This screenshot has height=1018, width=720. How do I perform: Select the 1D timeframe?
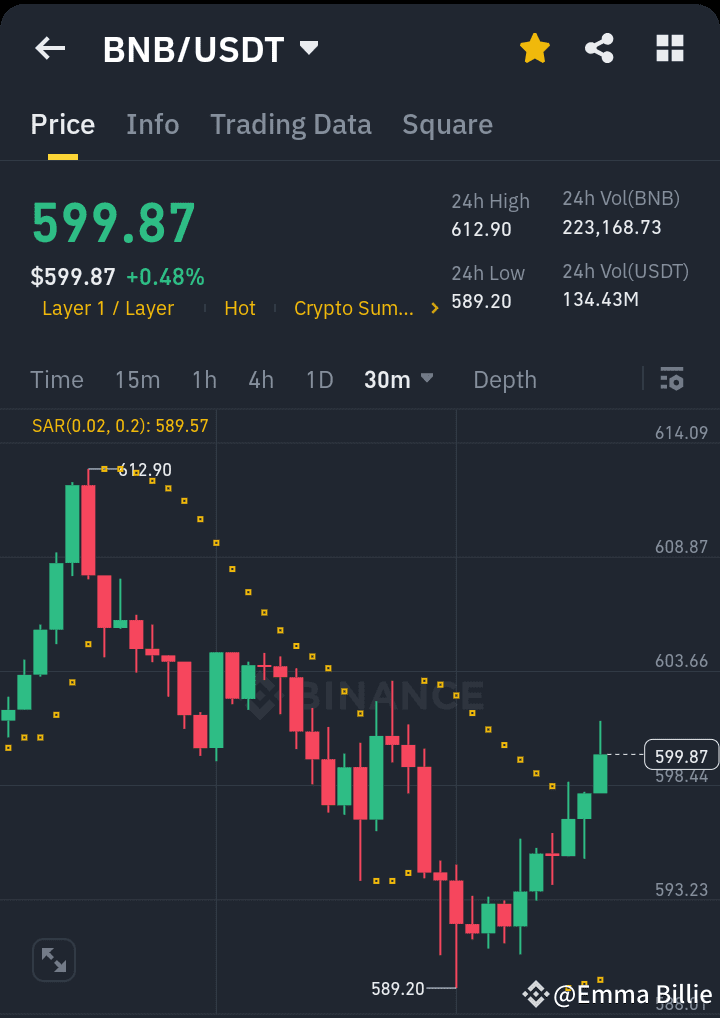pyautogui.click(x=319, y=380)
